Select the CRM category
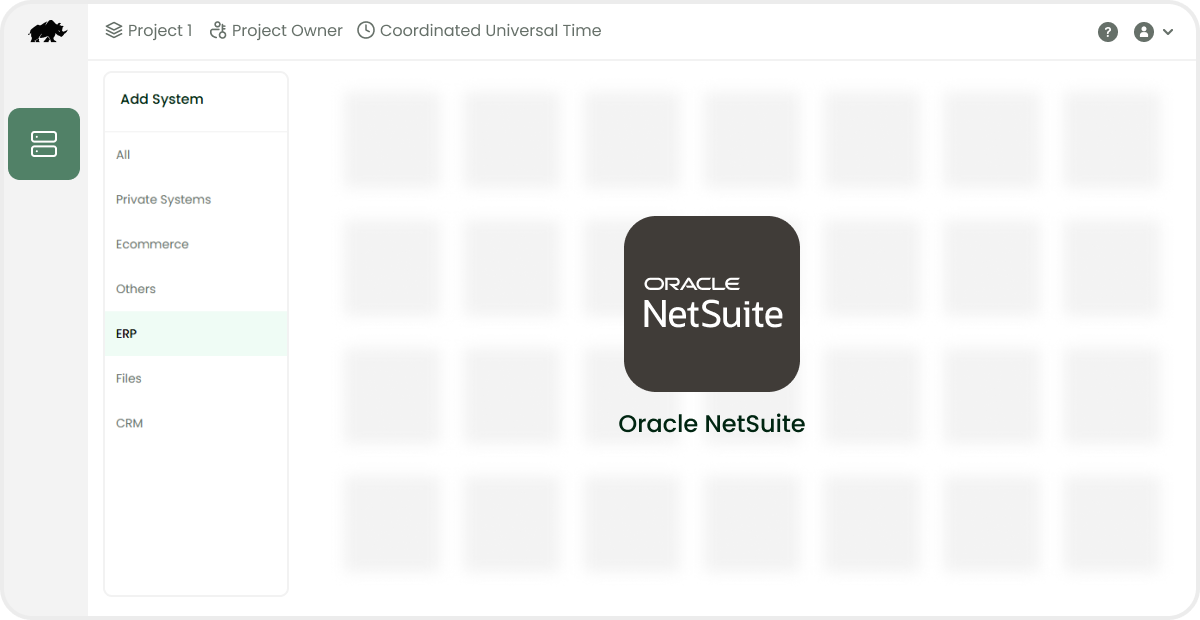The height and width of the screenshot is (620, 1200). (130, 423)
